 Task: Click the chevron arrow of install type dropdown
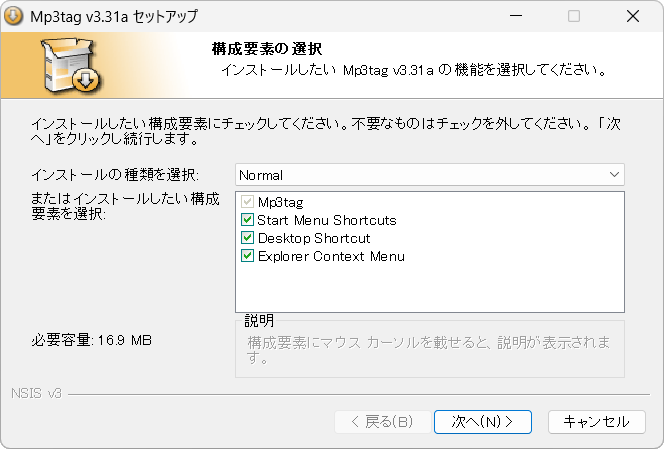pos(614,175)
